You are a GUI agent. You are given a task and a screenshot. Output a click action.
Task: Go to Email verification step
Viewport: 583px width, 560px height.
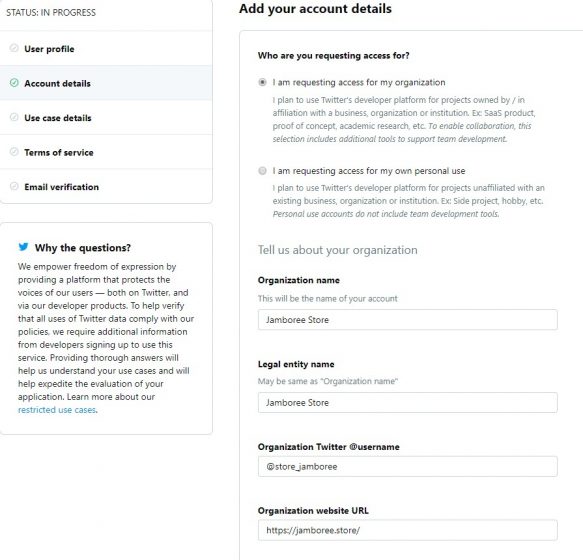click(106, 187)
